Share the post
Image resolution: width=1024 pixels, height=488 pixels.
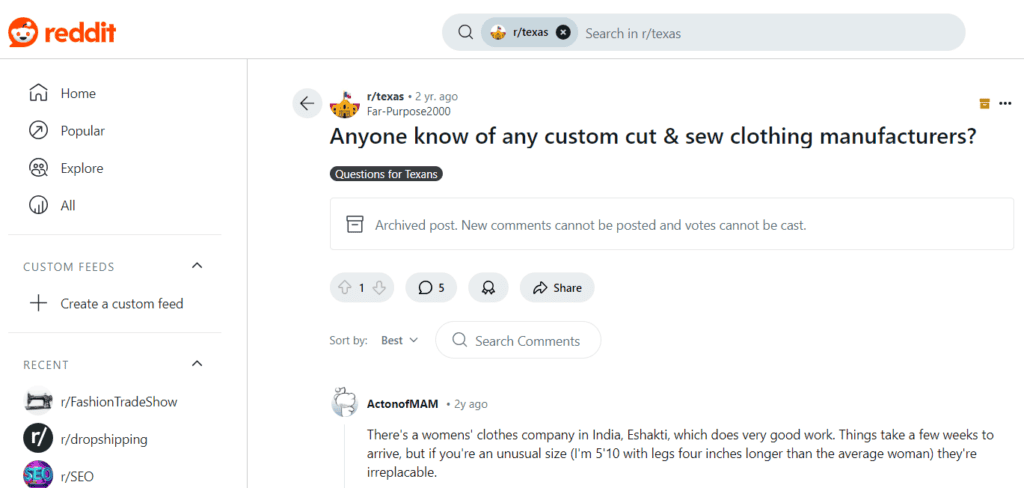[557, 287]
